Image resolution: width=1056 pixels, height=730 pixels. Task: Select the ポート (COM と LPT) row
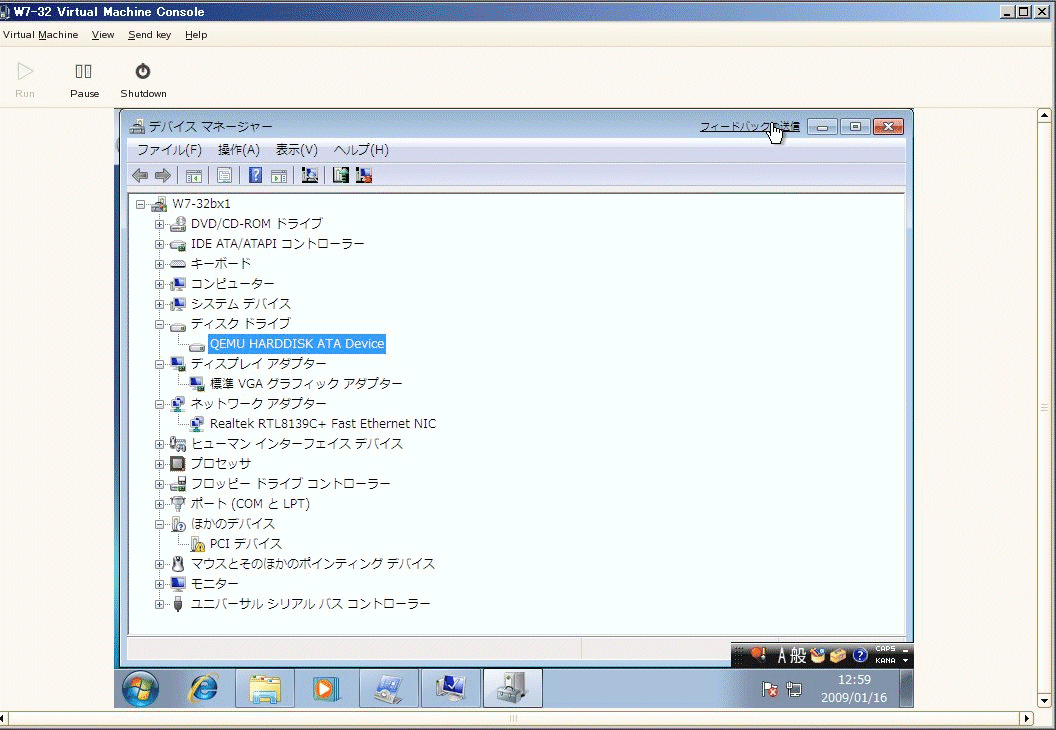tap(250, 504)
